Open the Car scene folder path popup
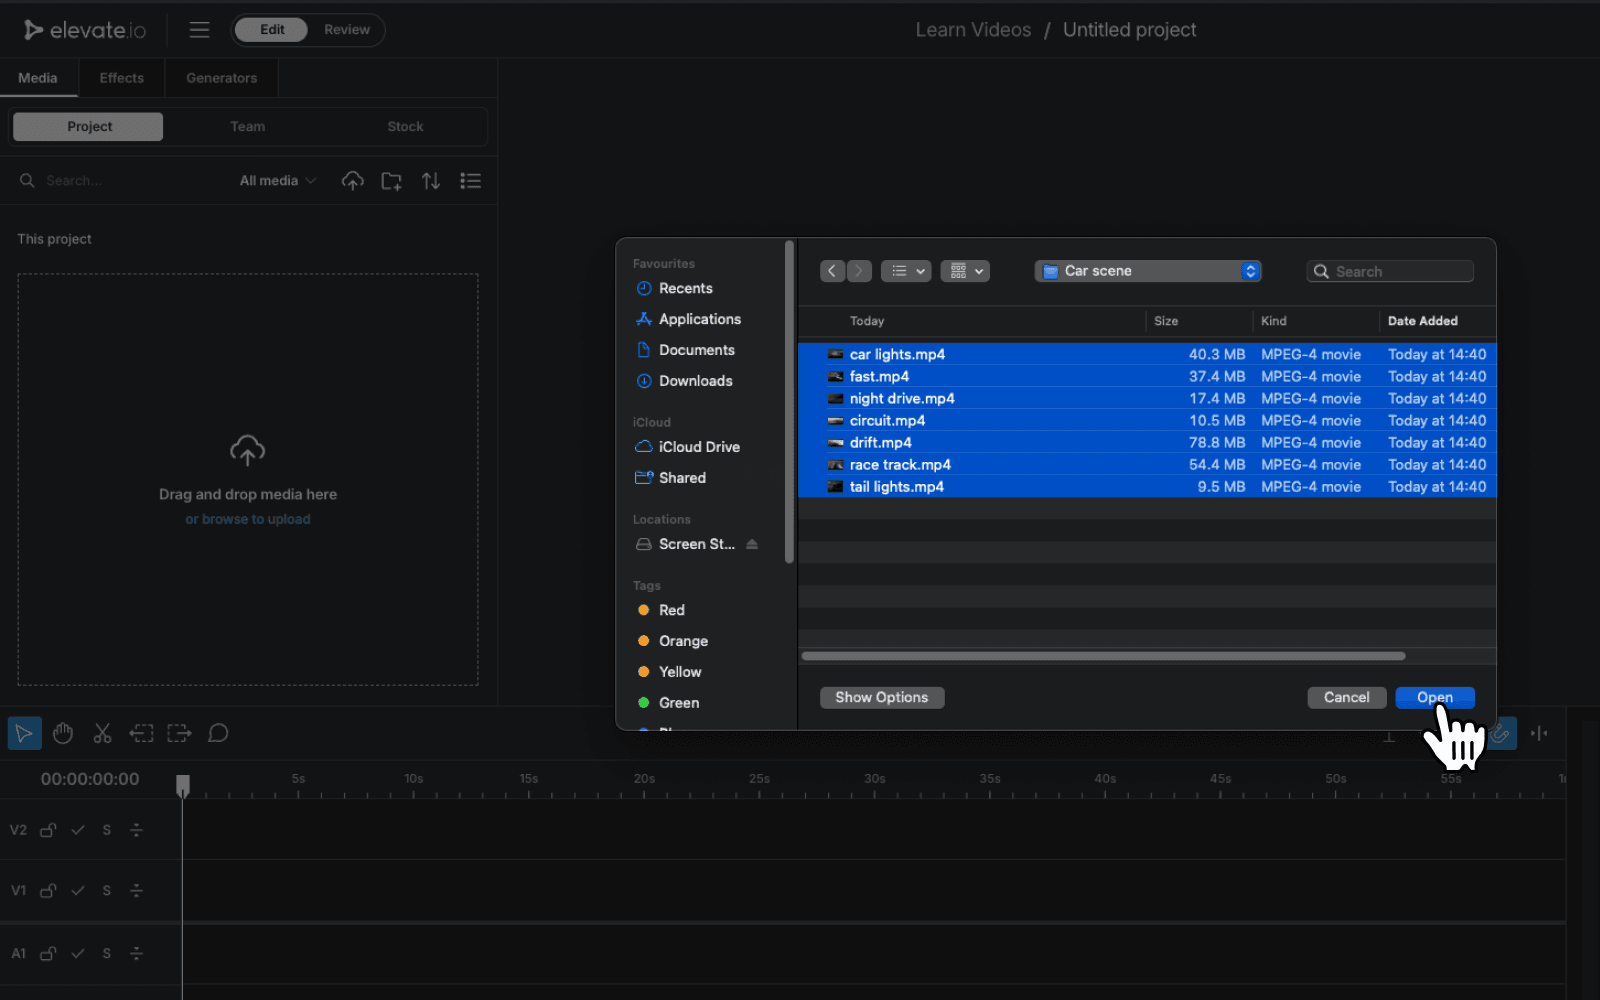The image size is (1600, 1000). coord(1148,271)
